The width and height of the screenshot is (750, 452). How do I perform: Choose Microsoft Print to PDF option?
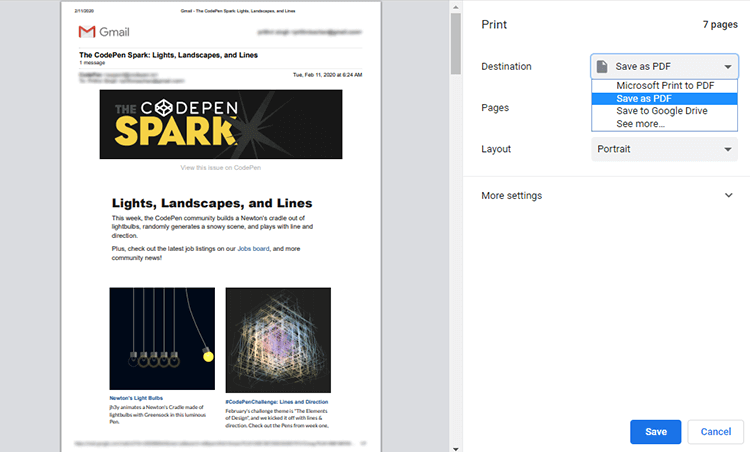[x=664, y=86]
